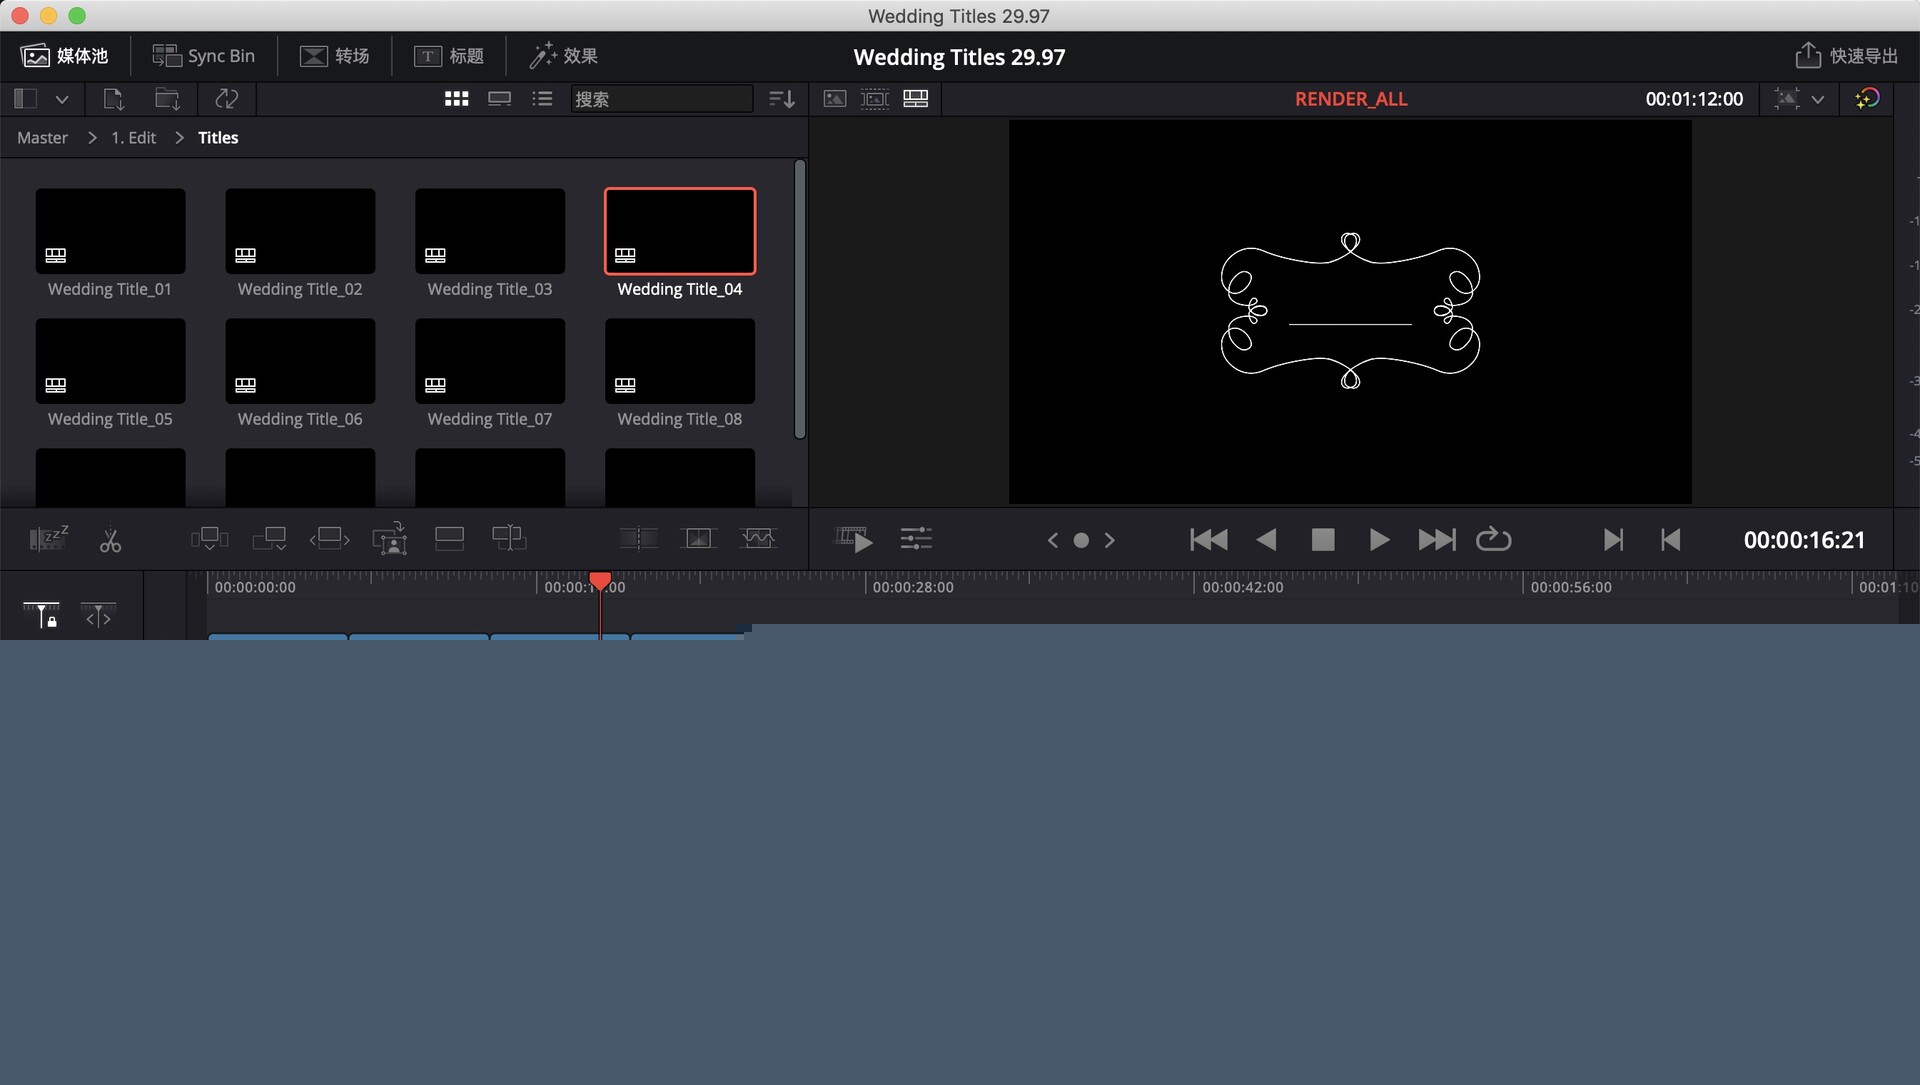Open the Boring Detector icon

tap(47, 539)
